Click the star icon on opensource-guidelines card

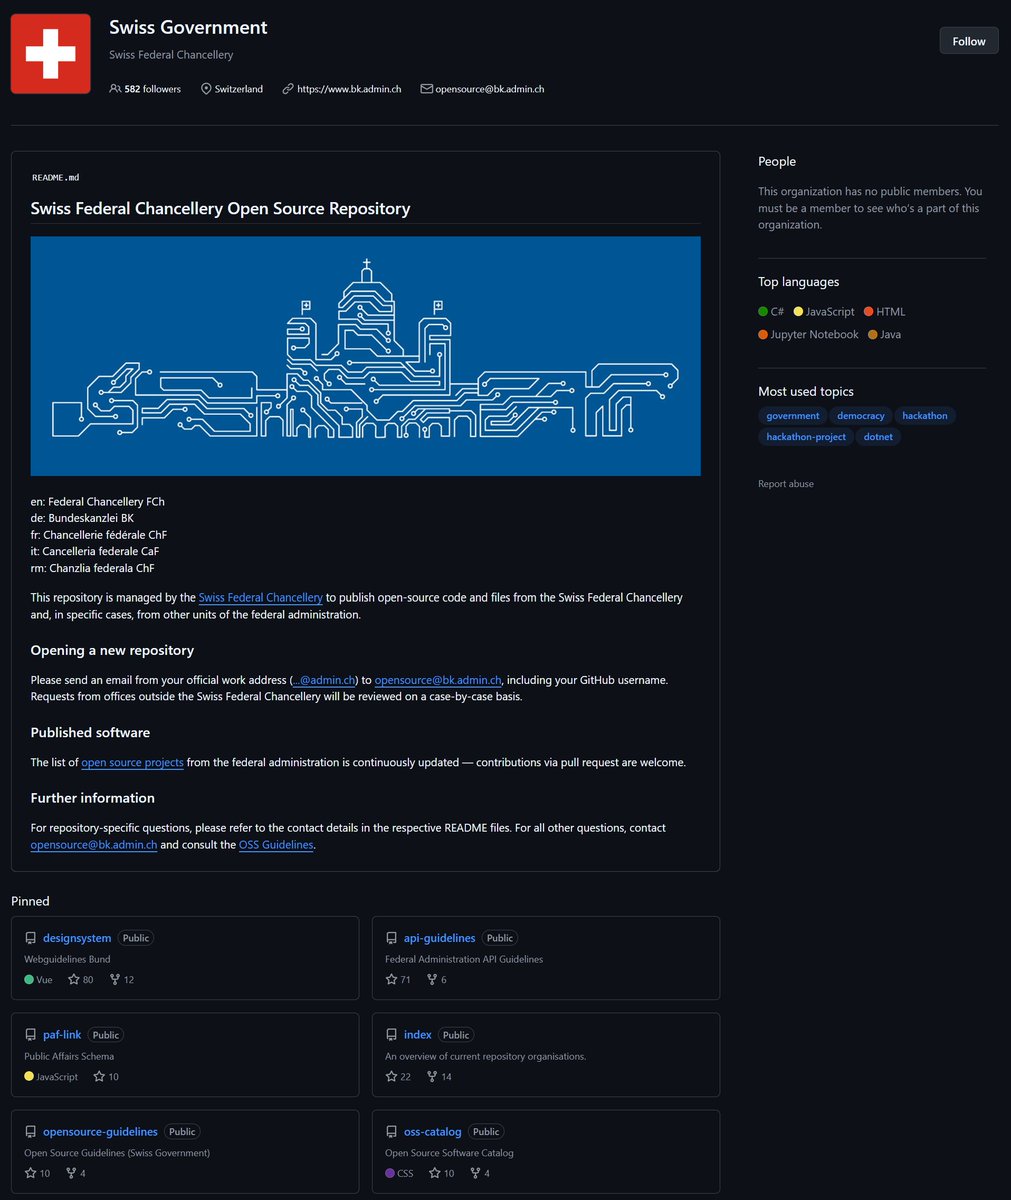pos(30,1174)
